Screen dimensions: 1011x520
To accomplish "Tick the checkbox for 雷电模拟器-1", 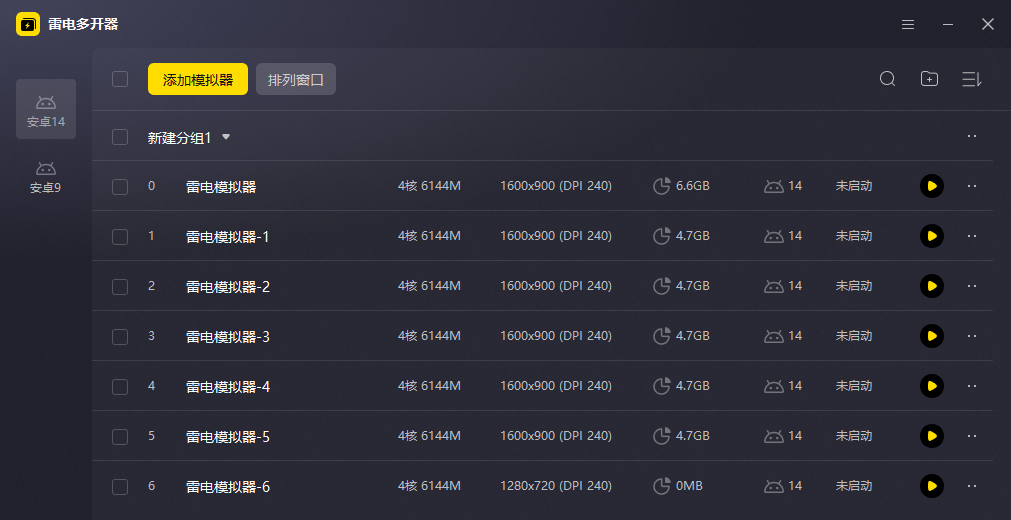I will 120,237.
